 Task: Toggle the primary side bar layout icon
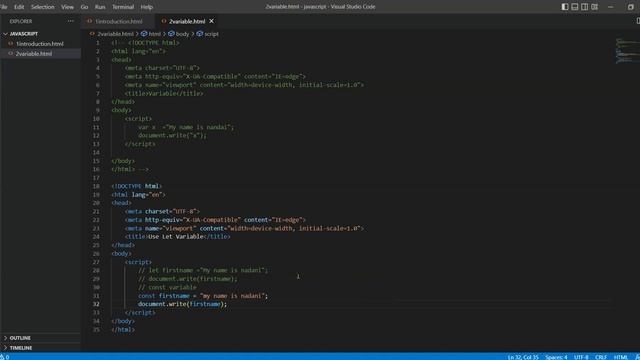pos(565,7)
